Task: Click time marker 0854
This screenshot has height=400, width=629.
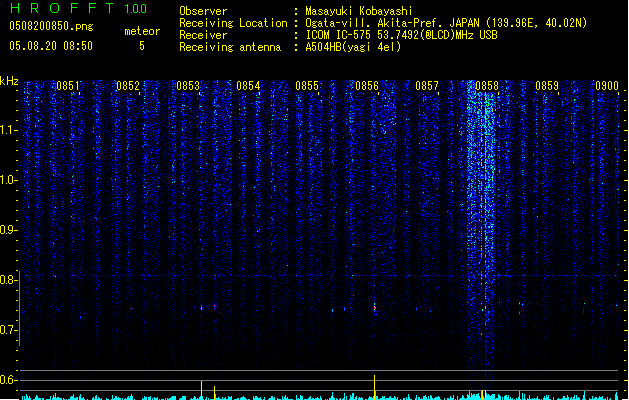Action: [x=248, y=85]
